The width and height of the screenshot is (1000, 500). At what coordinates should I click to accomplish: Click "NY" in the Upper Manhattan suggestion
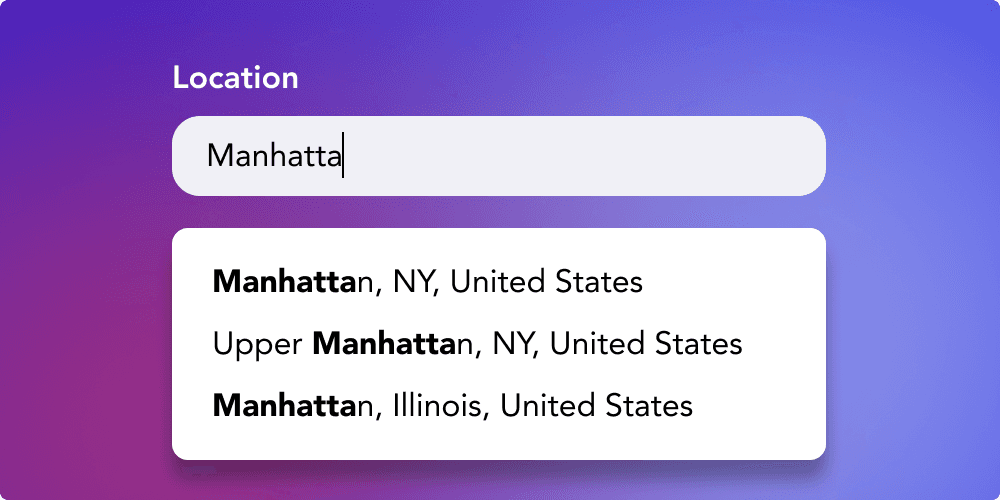(x=514, y=344)
